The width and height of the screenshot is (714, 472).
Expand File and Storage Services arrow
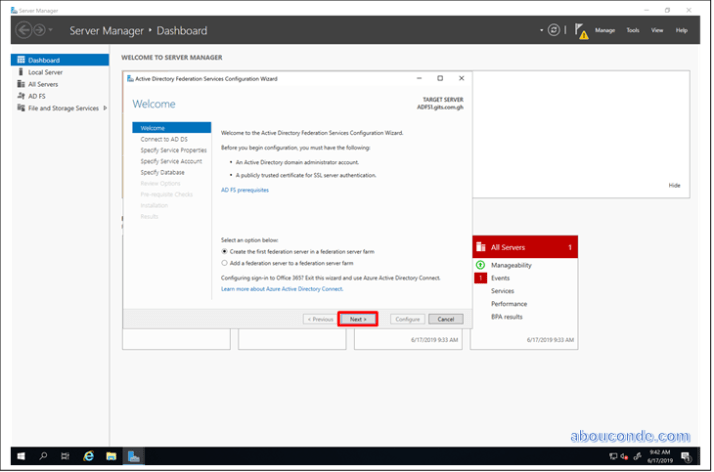103,108
